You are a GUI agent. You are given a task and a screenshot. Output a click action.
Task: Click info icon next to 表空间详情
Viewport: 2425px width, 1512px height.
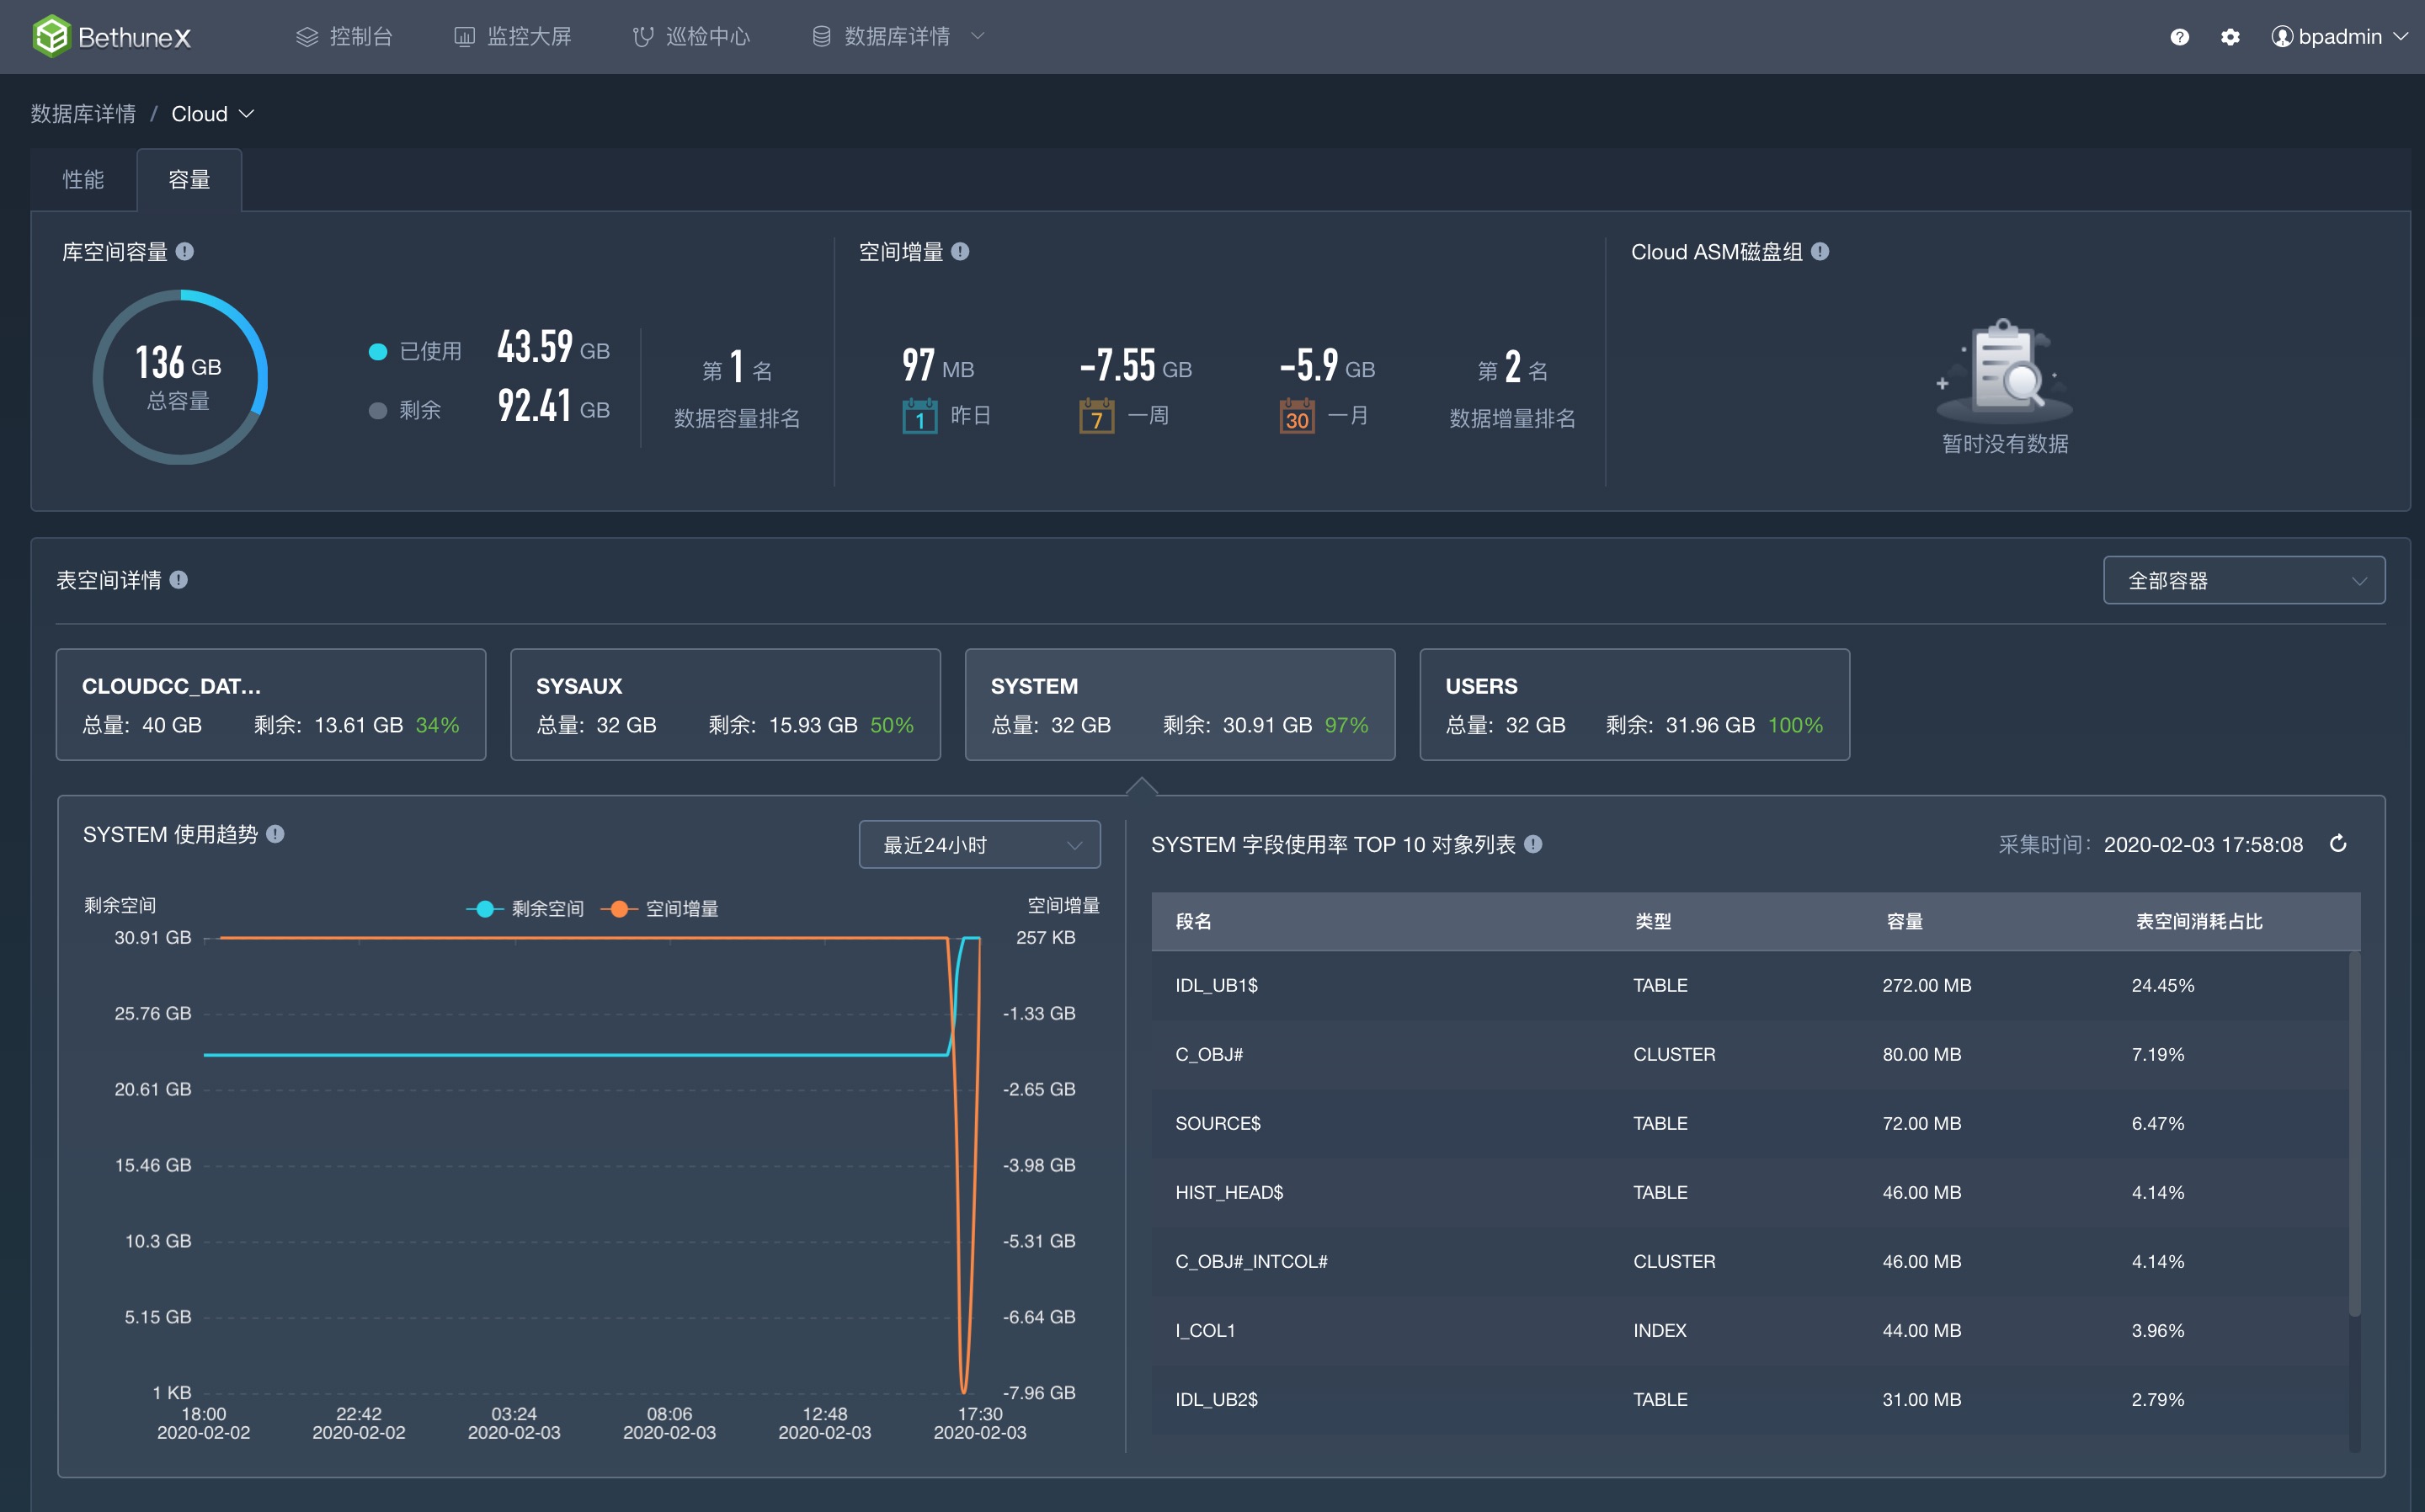[179, 580]
